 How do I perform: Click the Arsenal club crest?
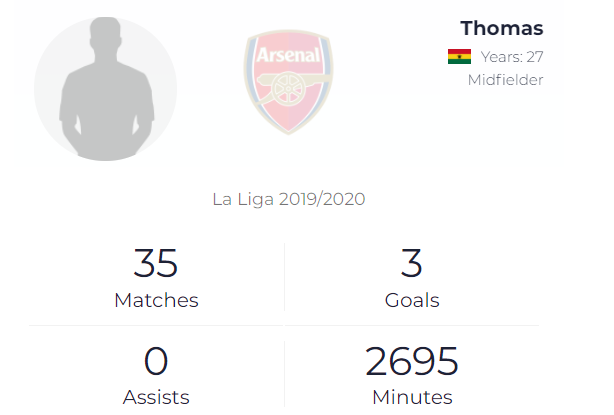(x=288, y=83)
